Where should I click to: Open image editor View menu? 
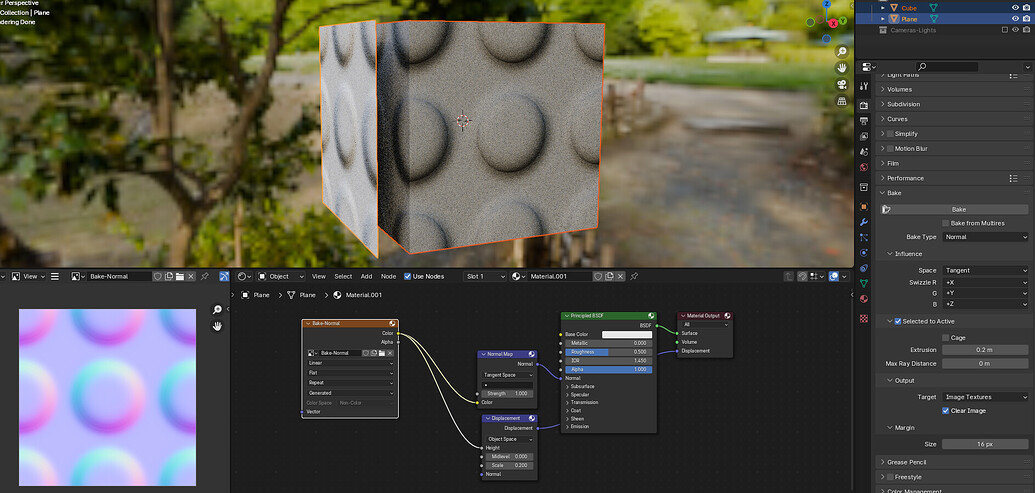click(27, 277)
